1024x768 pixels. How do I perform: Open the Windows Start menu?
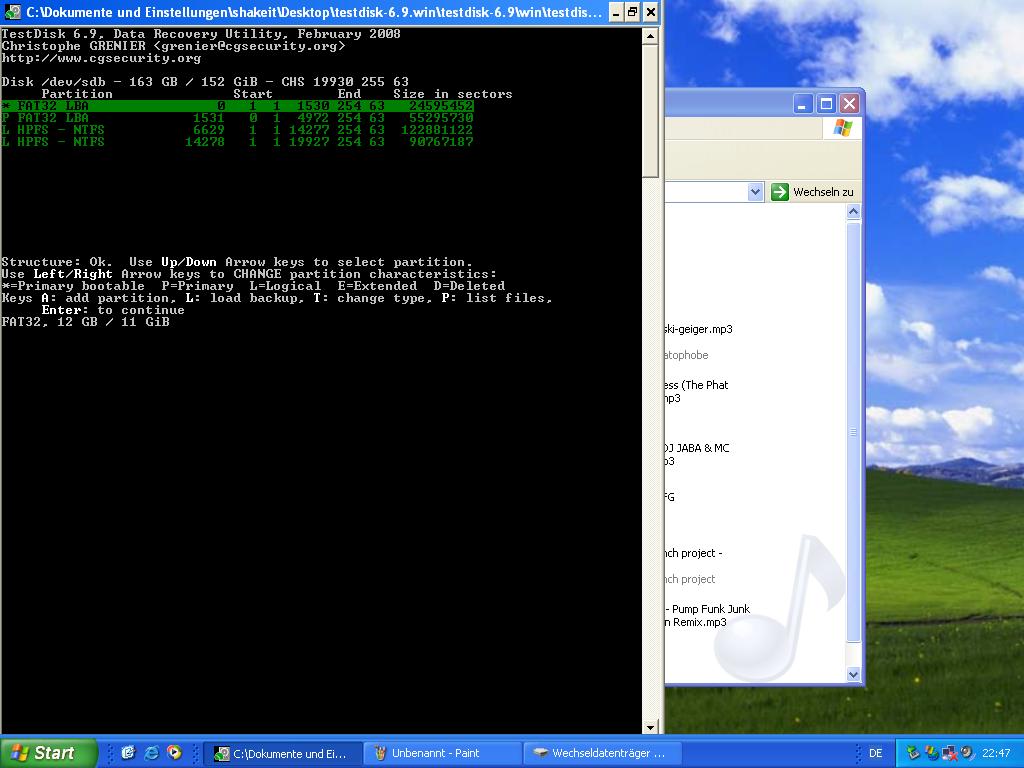pyautogui.click(x=48, y=753)
